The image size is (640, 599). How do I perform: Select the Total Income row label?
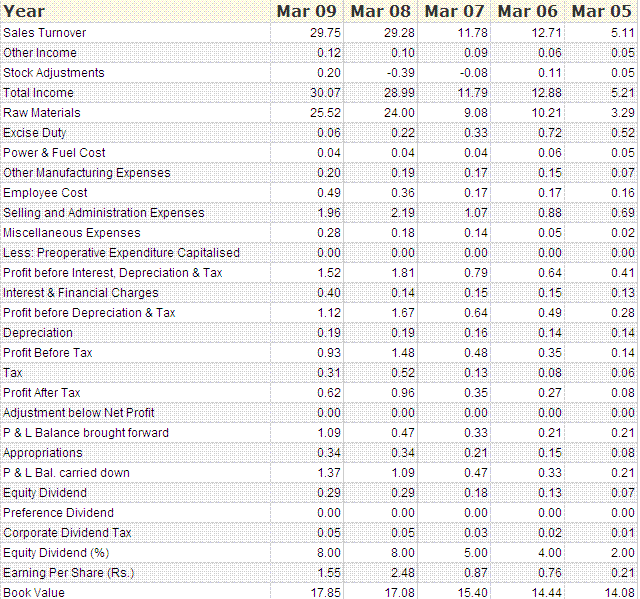coord(38,93)
